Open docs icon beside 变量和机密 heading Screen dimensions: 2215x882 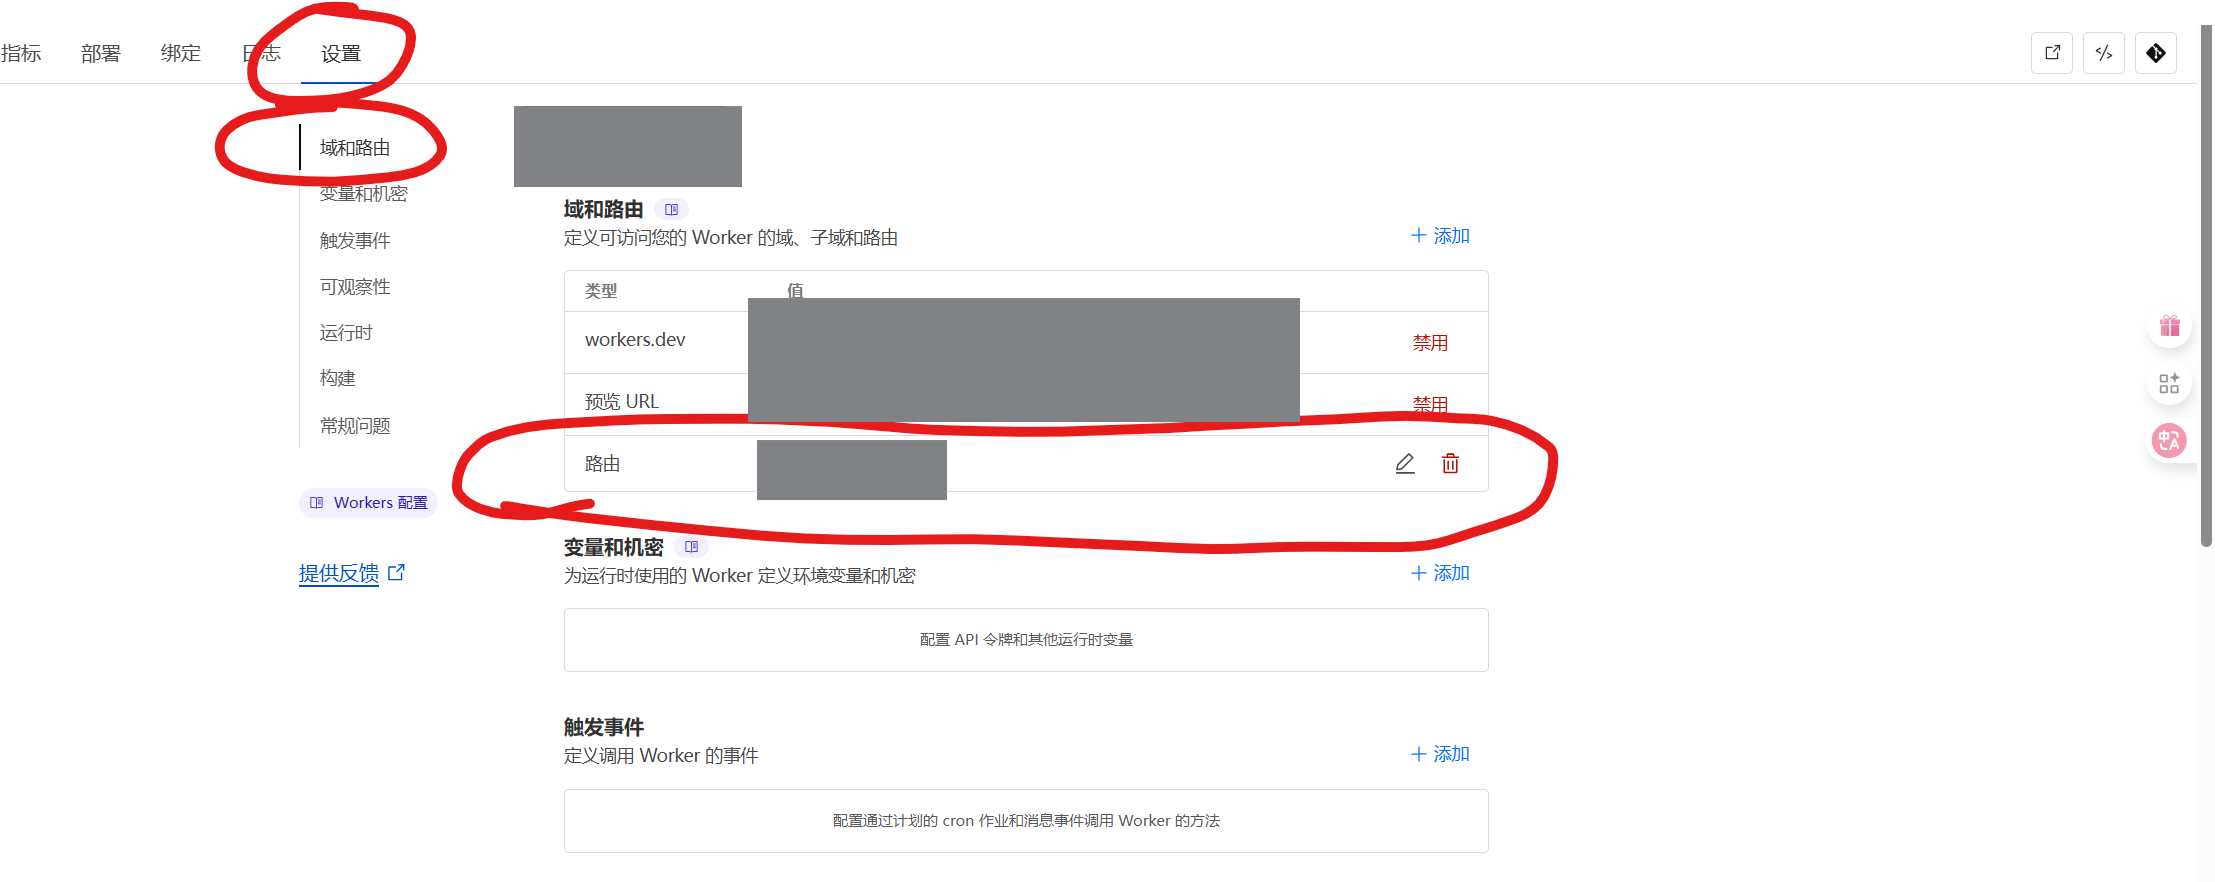[x=691, y=547]
